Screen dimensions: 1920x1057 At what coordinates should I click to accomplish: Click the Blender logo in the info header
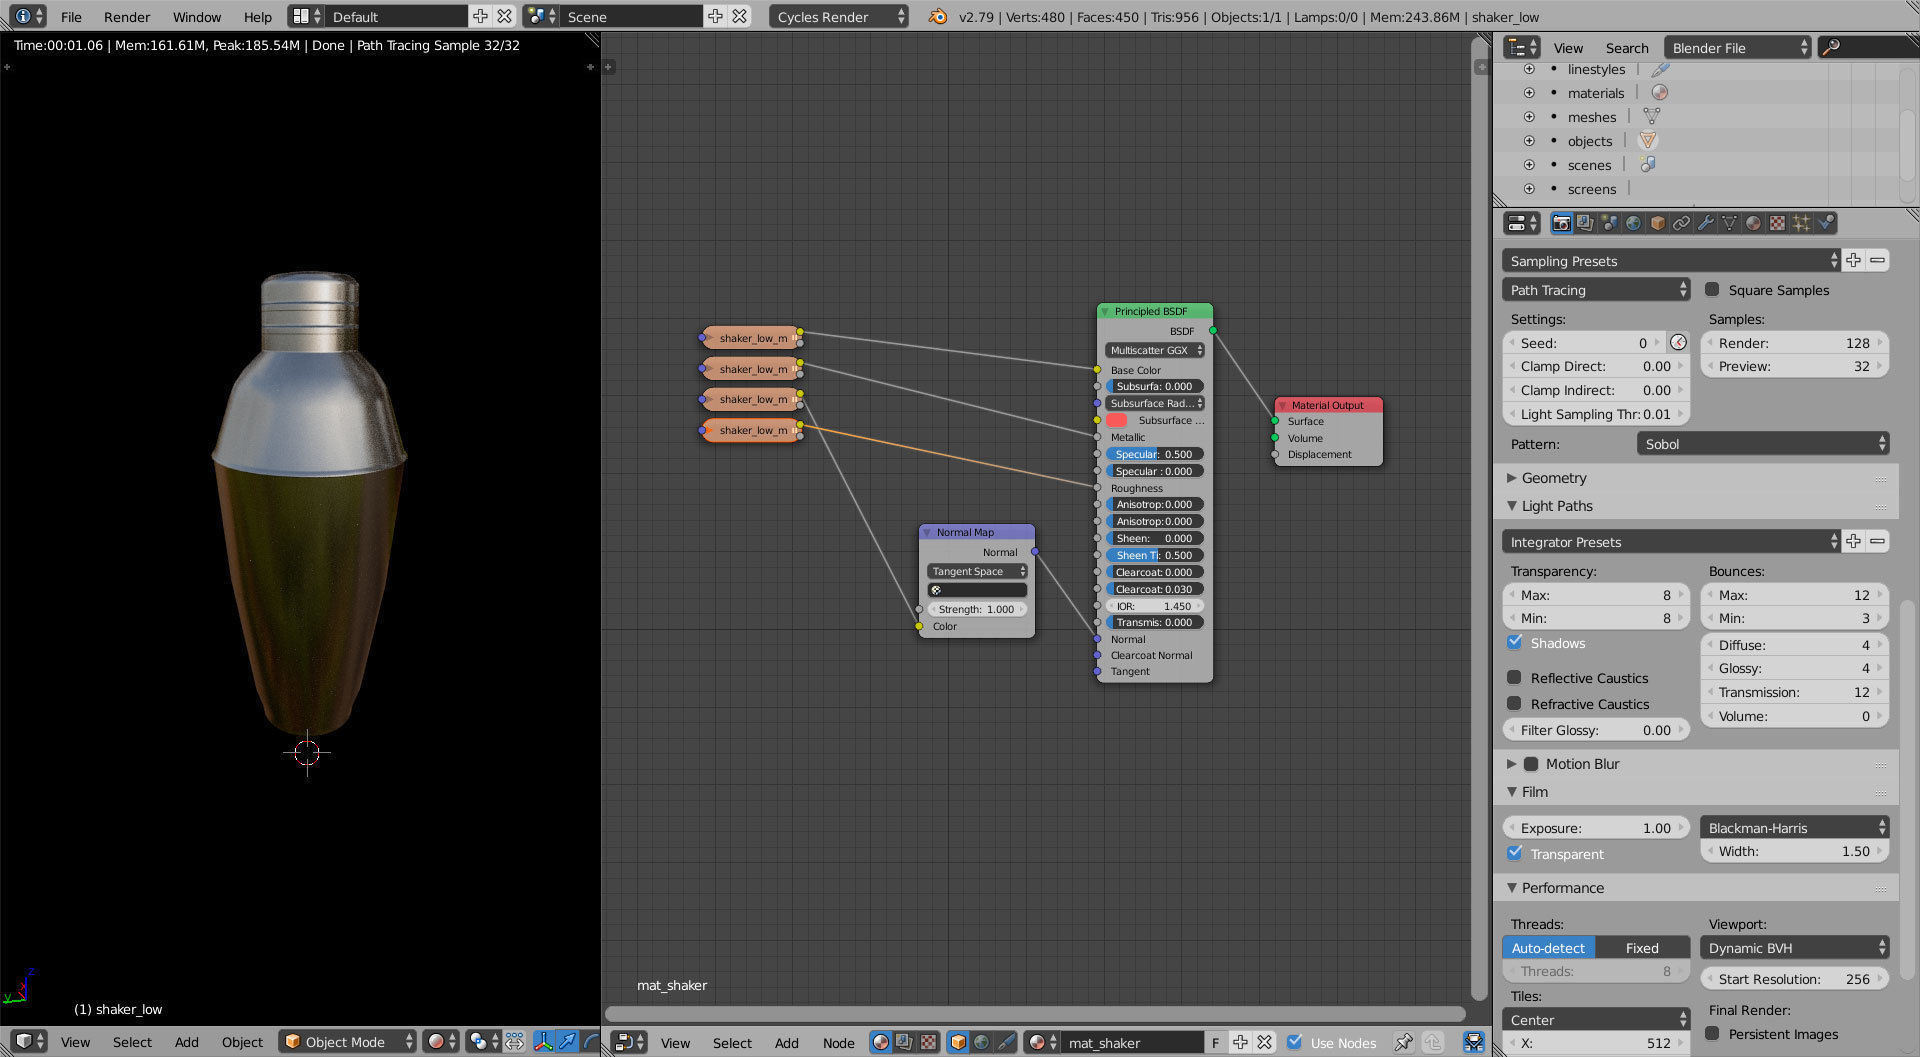click(x=938, y=17)
